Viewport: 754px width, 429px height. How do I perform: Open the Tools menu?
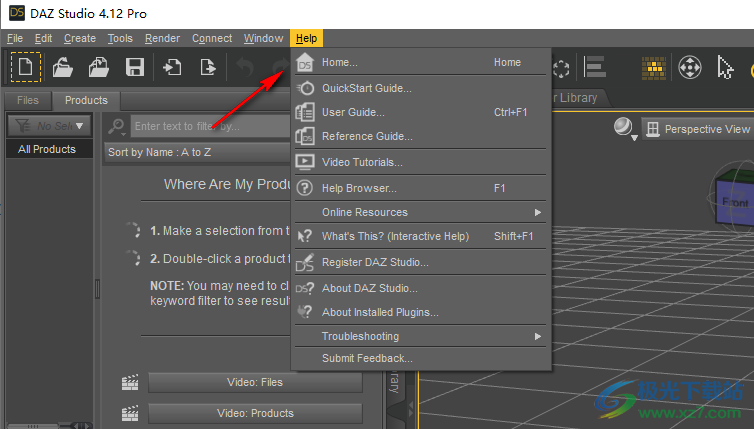[x=120, y=38]
